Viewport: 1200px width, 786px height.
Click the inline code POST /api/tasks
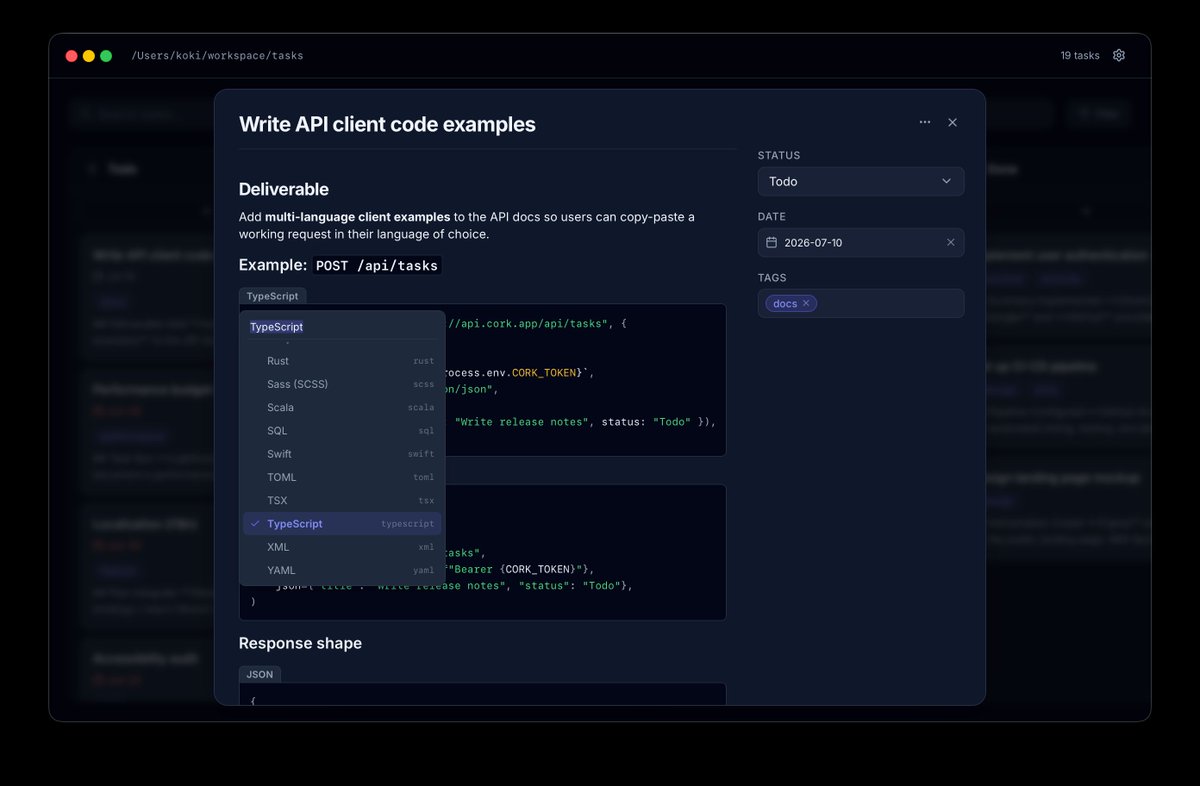tap(377, 265)
